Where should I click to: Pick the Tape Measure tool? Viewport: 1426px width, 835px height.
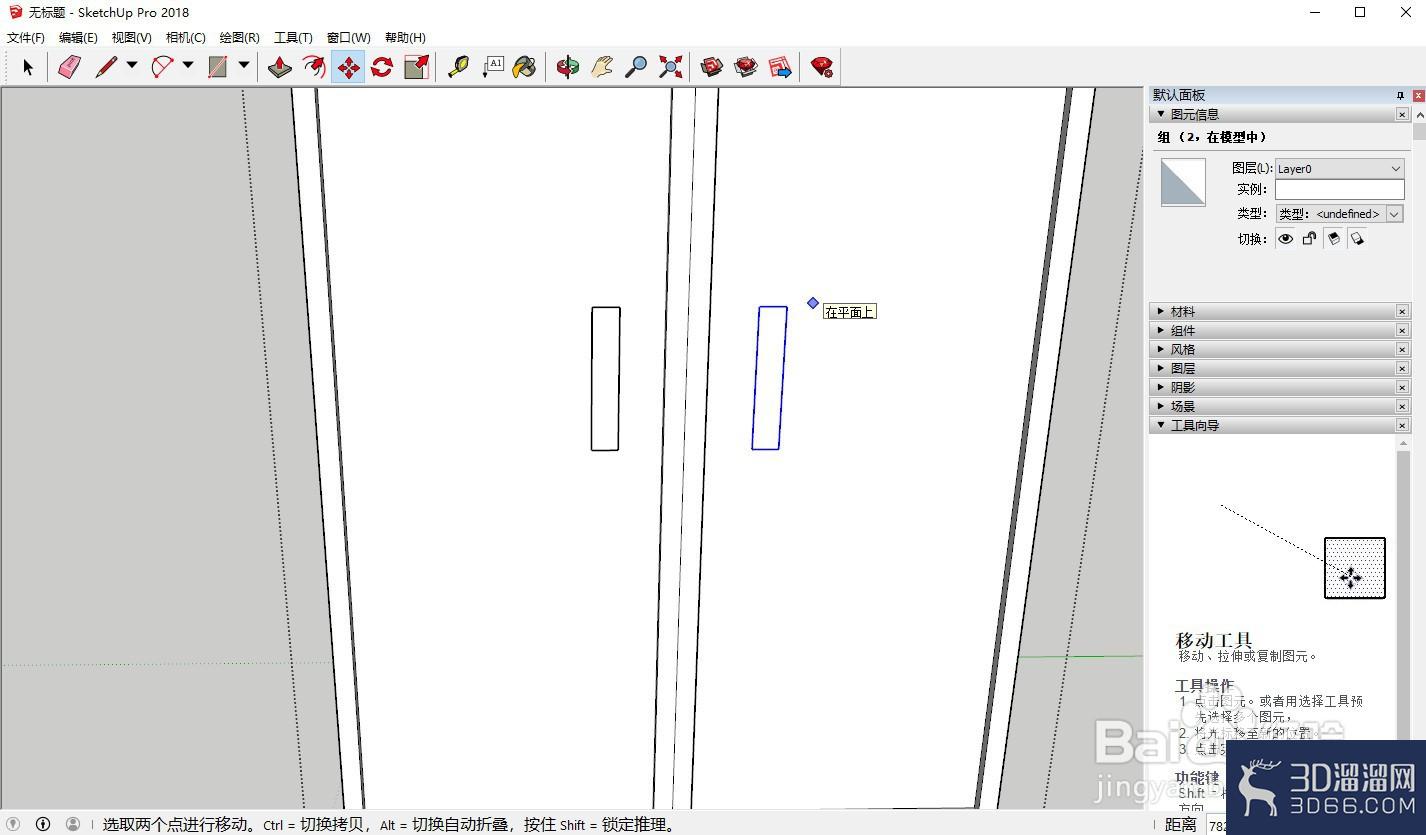pyautogui.click(x=459, y=67)
